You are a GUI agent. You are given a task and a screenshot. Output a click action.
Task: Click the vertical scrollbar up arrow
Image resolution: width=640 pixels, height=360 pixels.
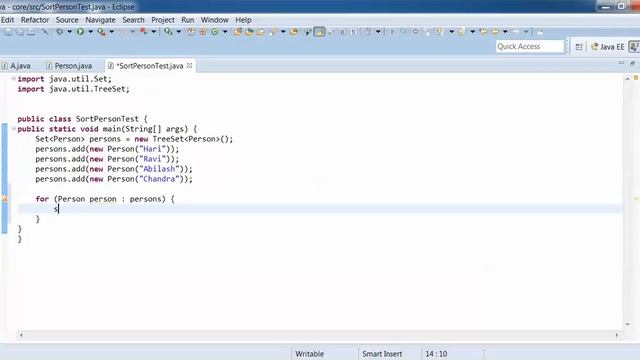[627, 78]
